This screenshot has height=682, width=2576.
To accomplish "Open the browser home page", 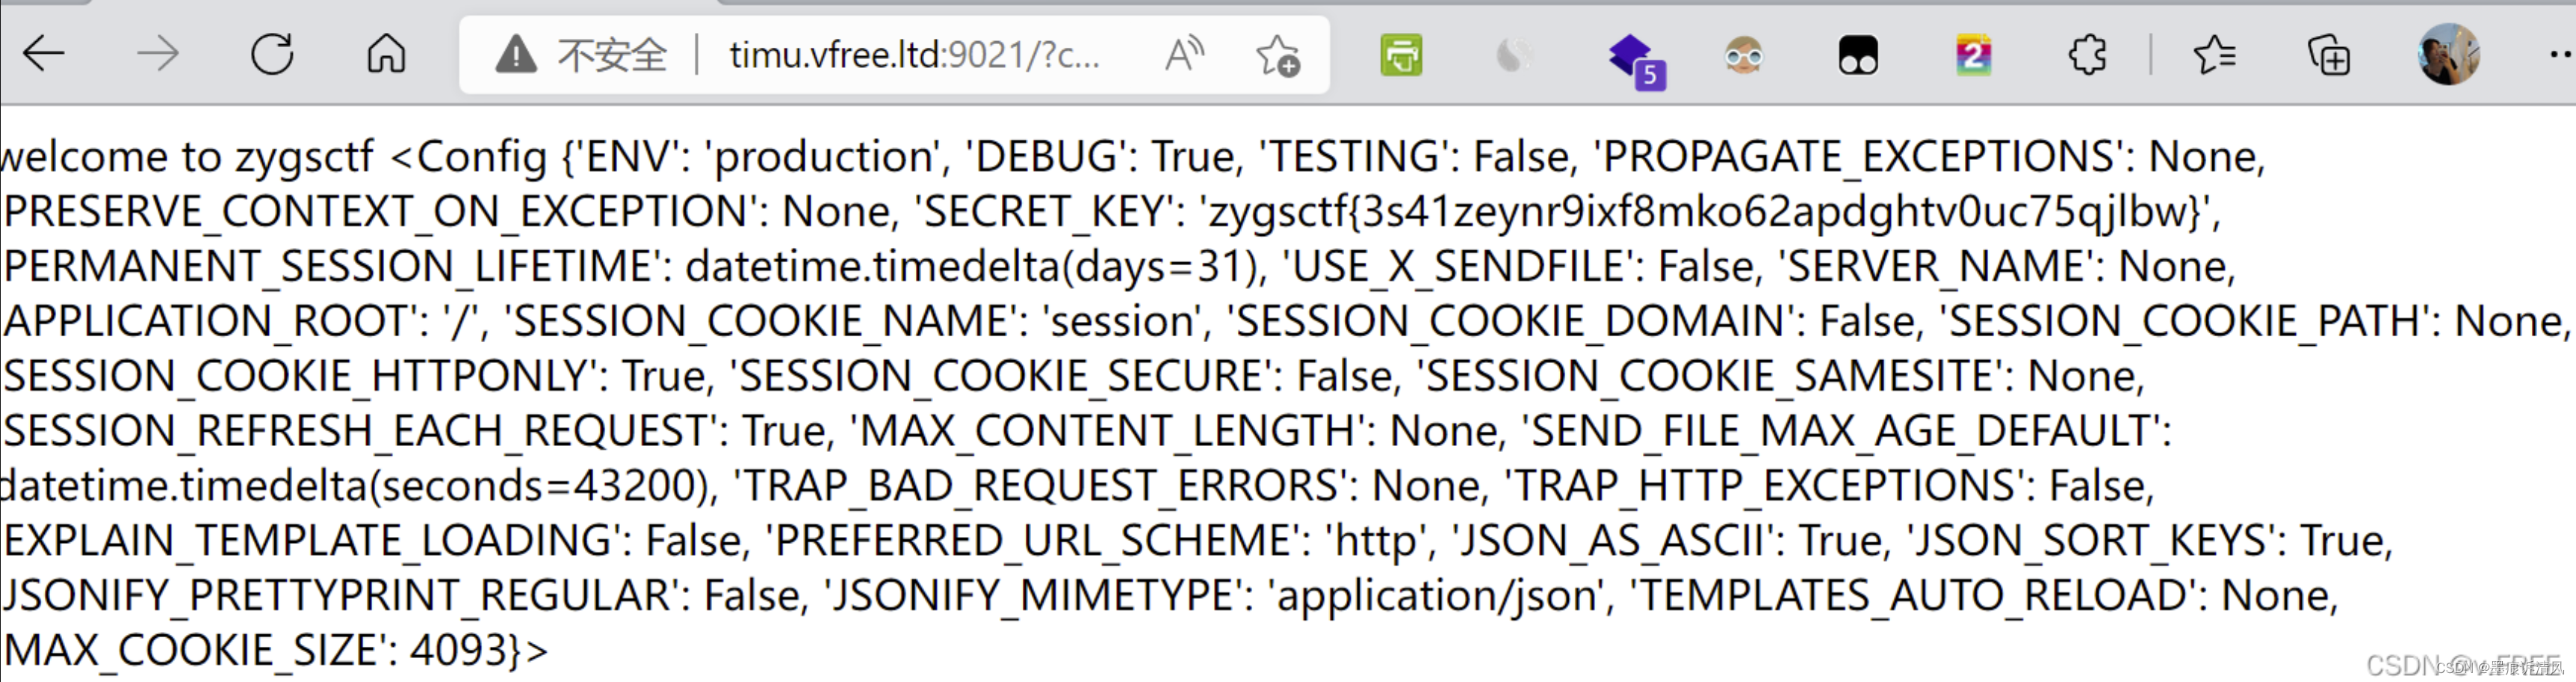I will (386, 54).
